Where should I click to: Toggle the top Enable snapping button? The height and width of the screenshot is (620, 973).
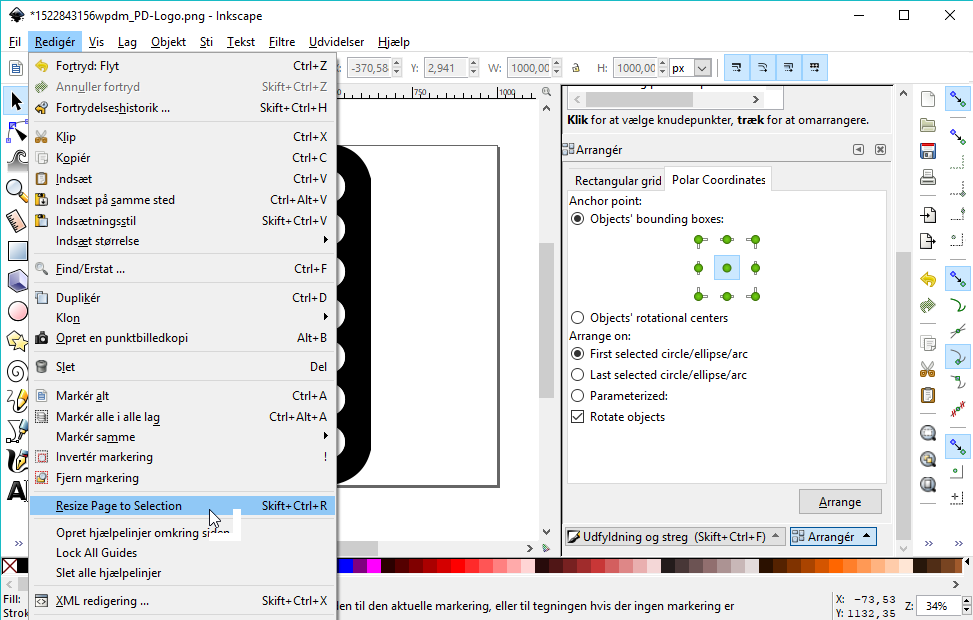(957, 99)
